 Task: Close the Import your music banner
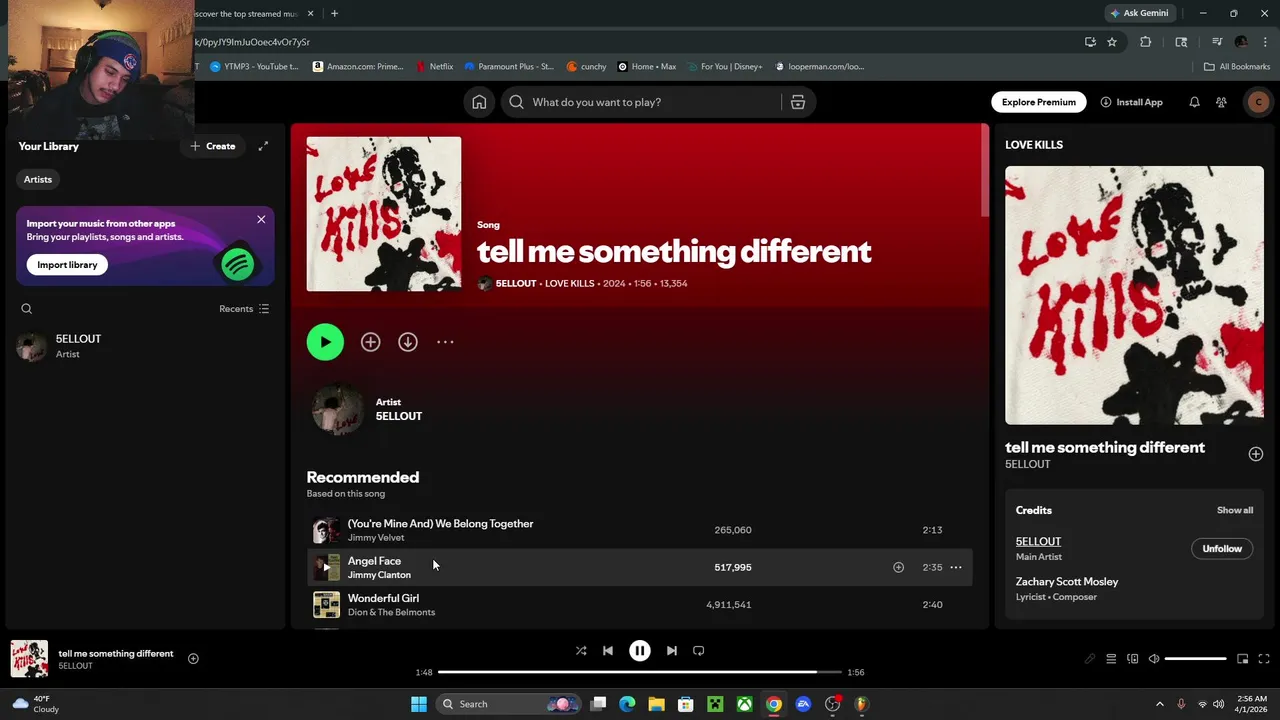coord(261,219)
